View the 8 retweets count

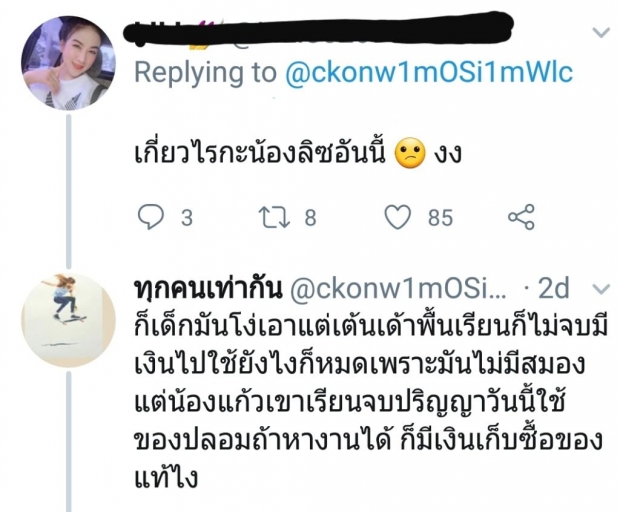point(310,218)
